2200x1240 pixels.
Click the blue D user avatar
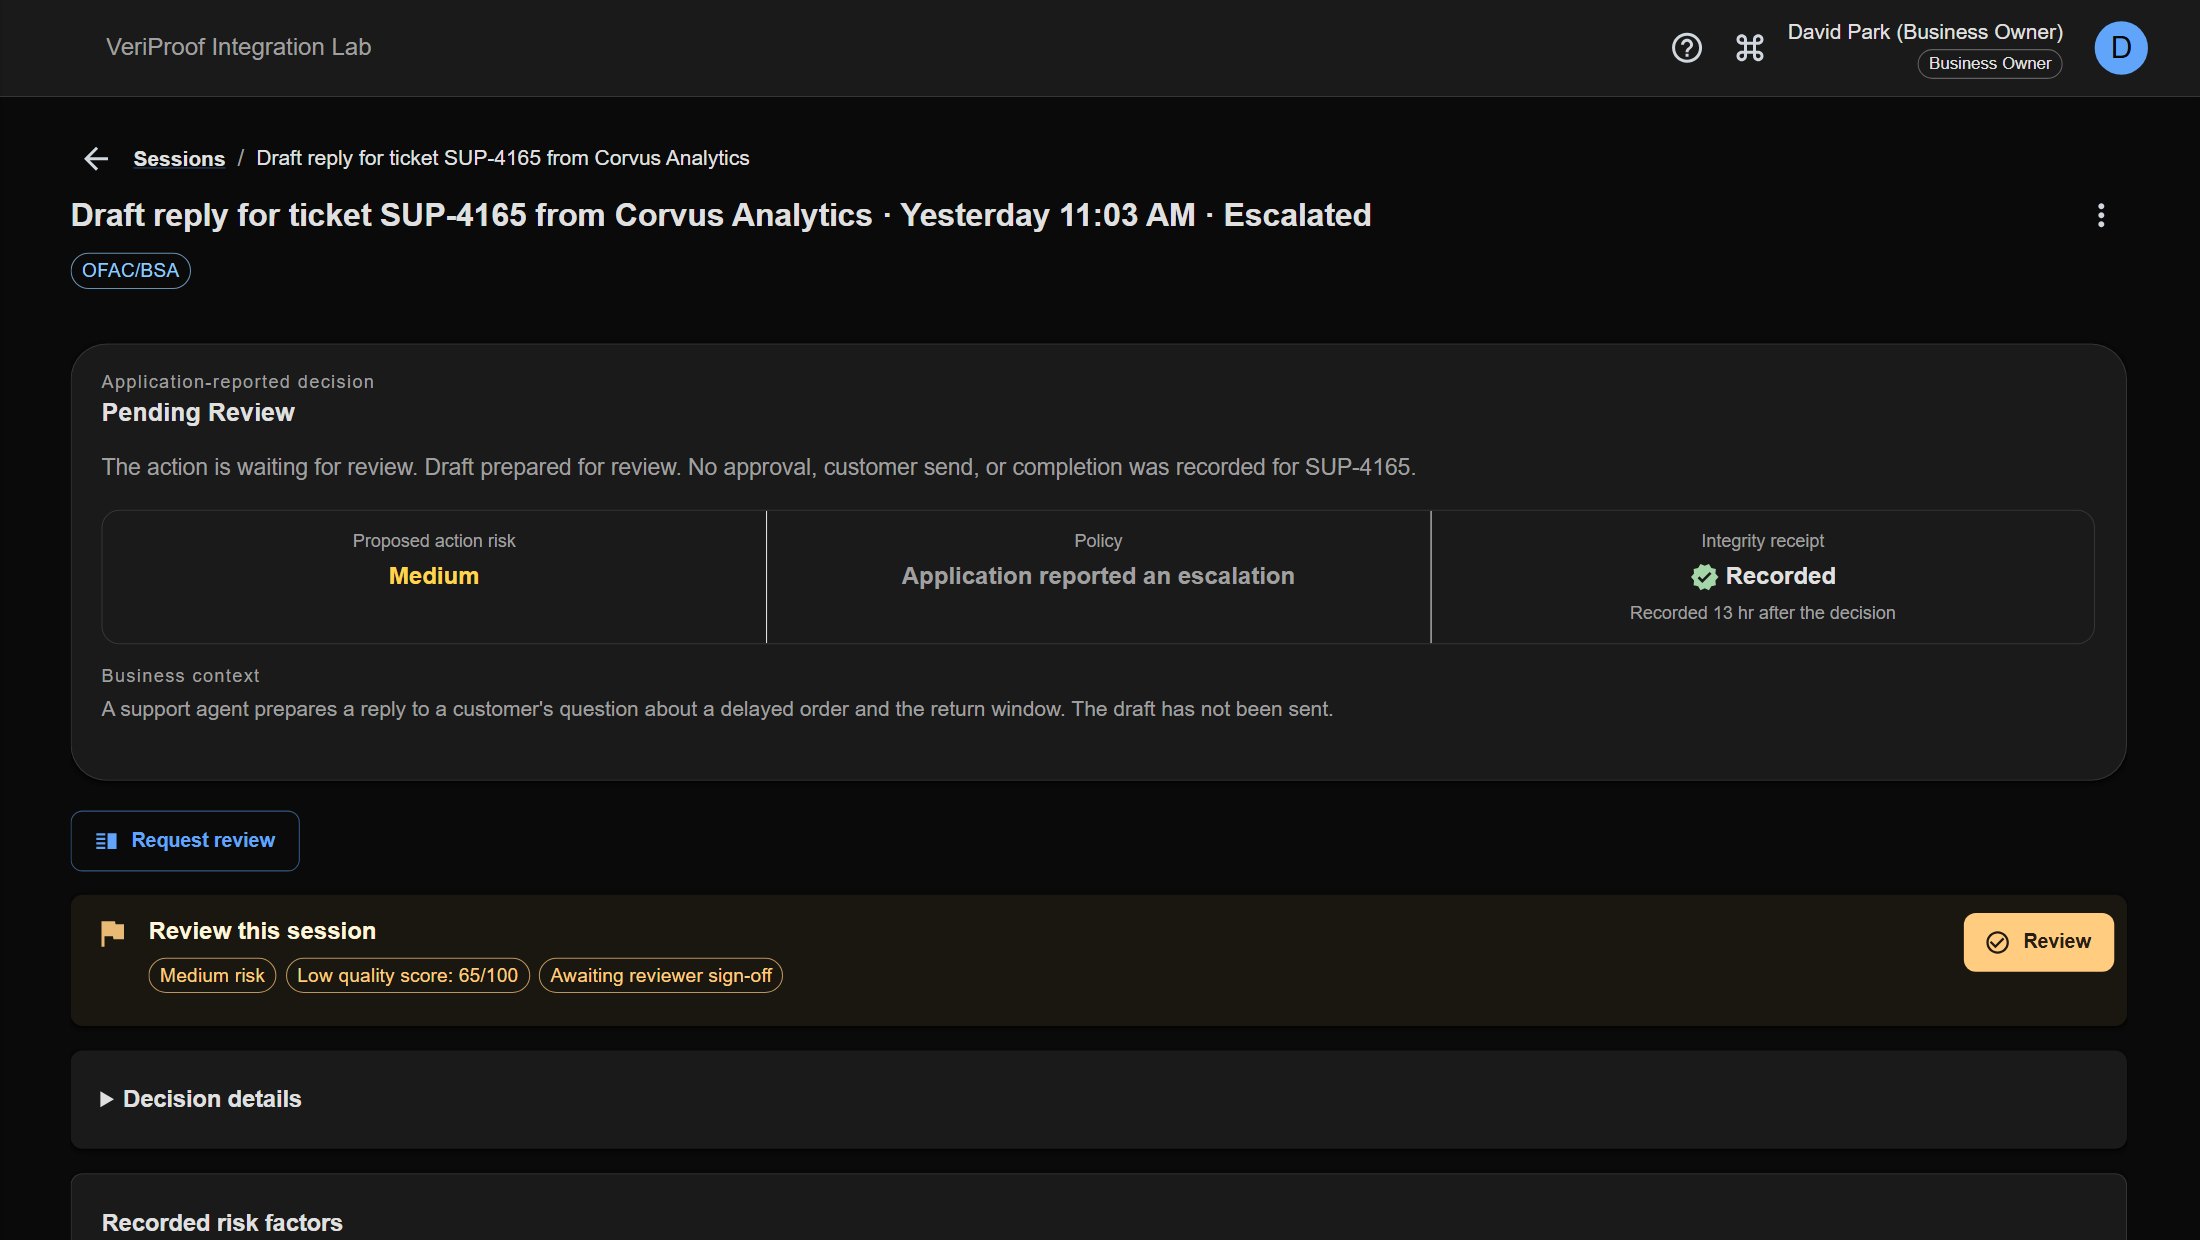click(x=2120, y=48)
